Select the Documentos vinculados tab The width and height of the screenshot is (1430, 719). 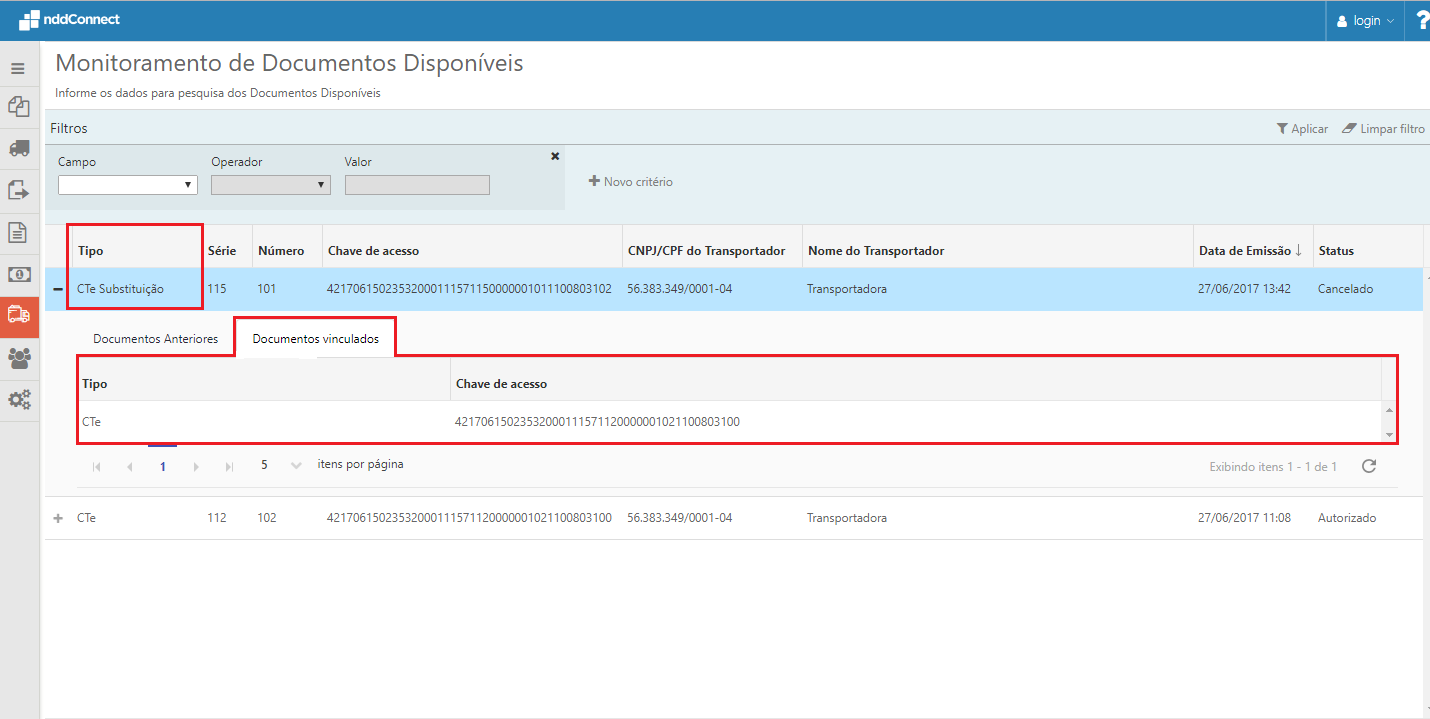click(x=315, y=339)
